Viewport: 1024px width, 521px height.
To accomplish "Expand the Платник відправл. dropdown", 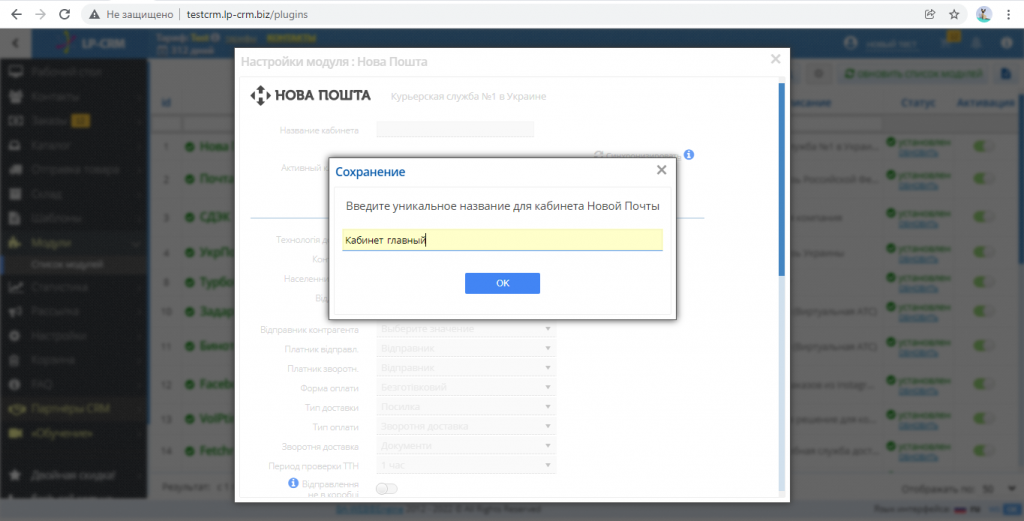I will (x=466, y=349).
